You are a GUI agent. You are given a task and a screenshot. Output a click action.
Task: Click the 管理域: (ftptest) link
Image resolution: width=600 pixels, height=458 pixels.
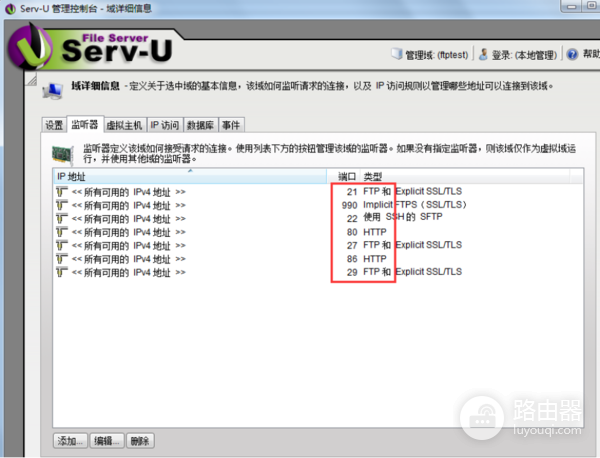437,55
